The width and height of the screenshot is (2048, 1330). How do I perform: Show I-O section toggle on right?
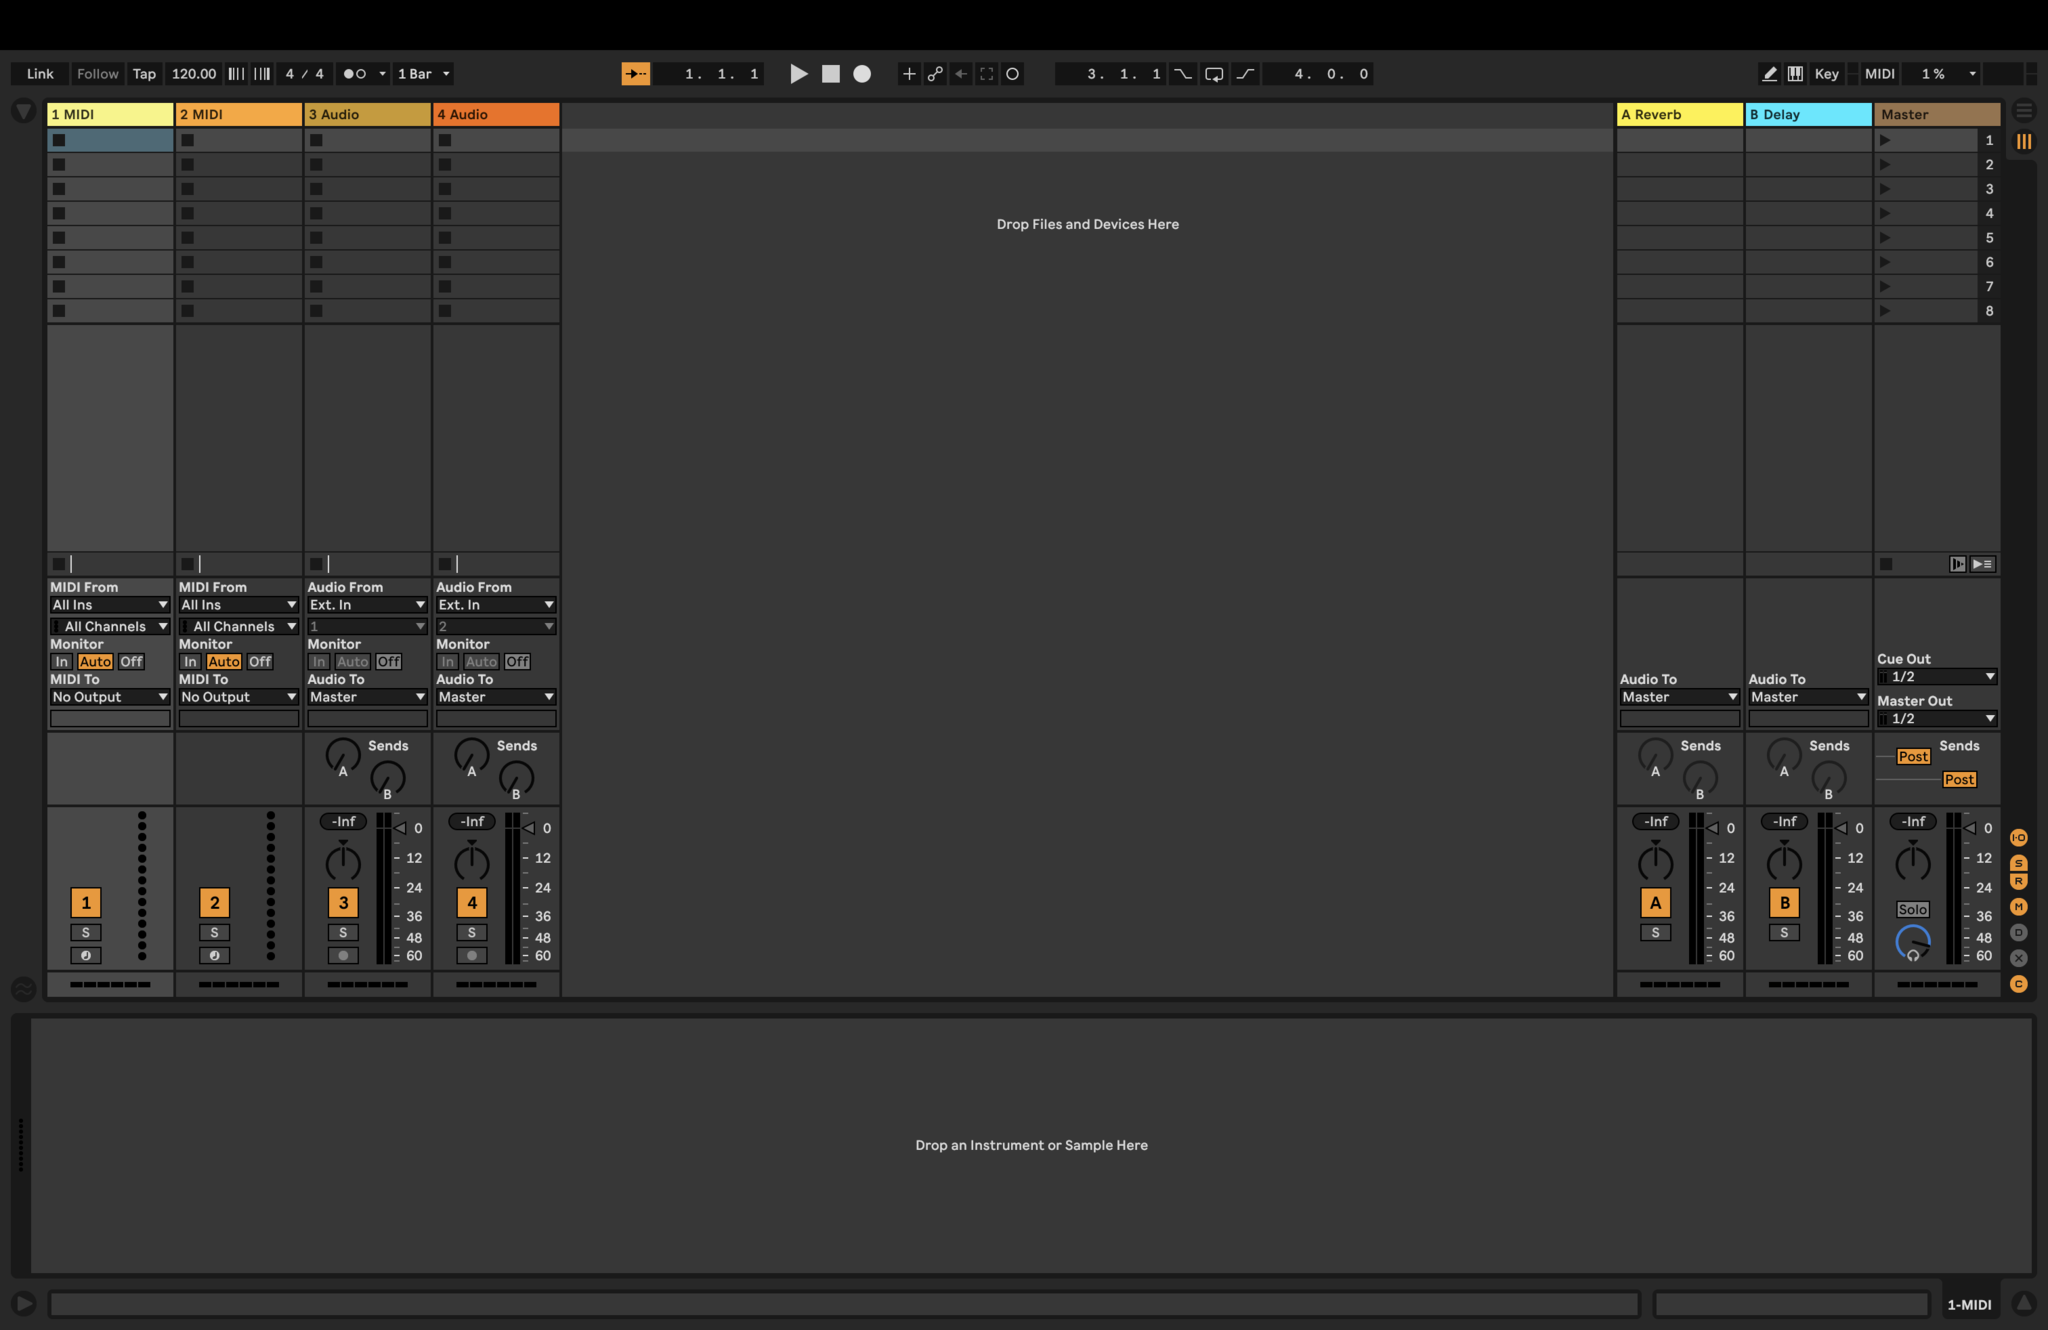[x=2019, y=838]
